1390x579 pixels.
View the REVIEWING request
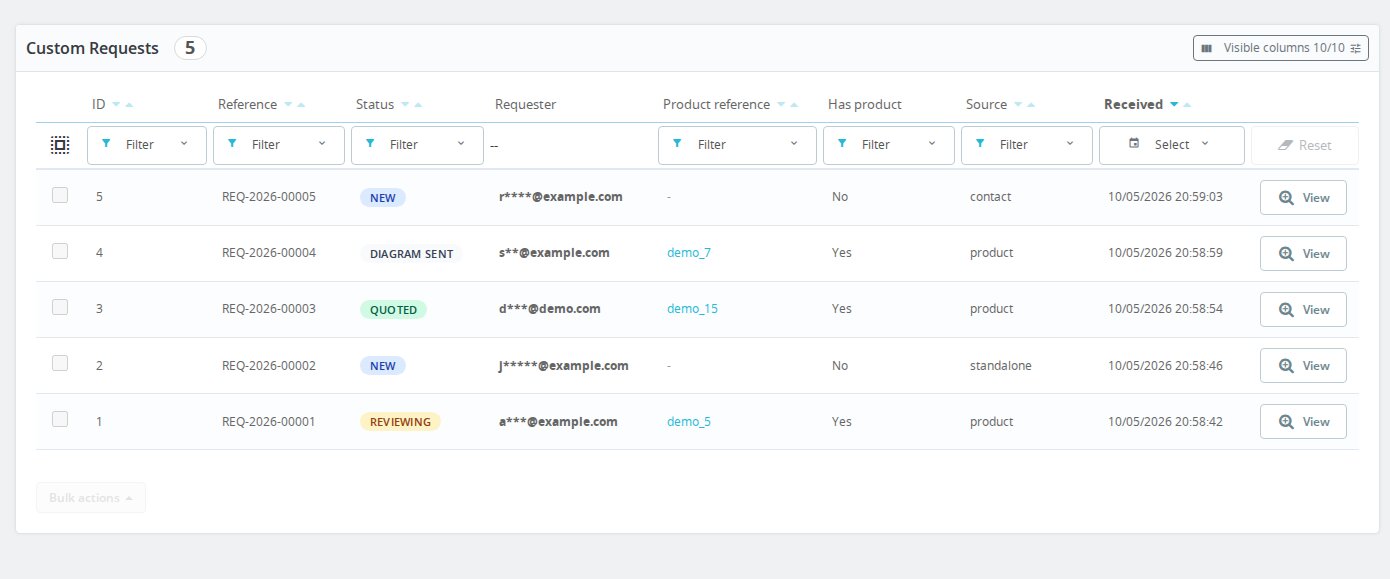coord(1303,422)
